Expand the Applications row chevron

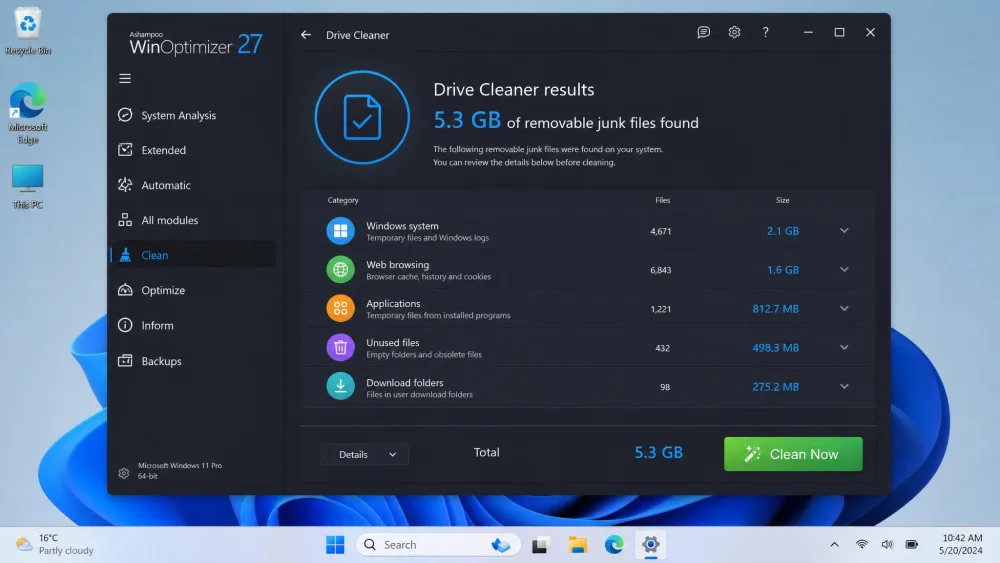[x=844, y=309]
